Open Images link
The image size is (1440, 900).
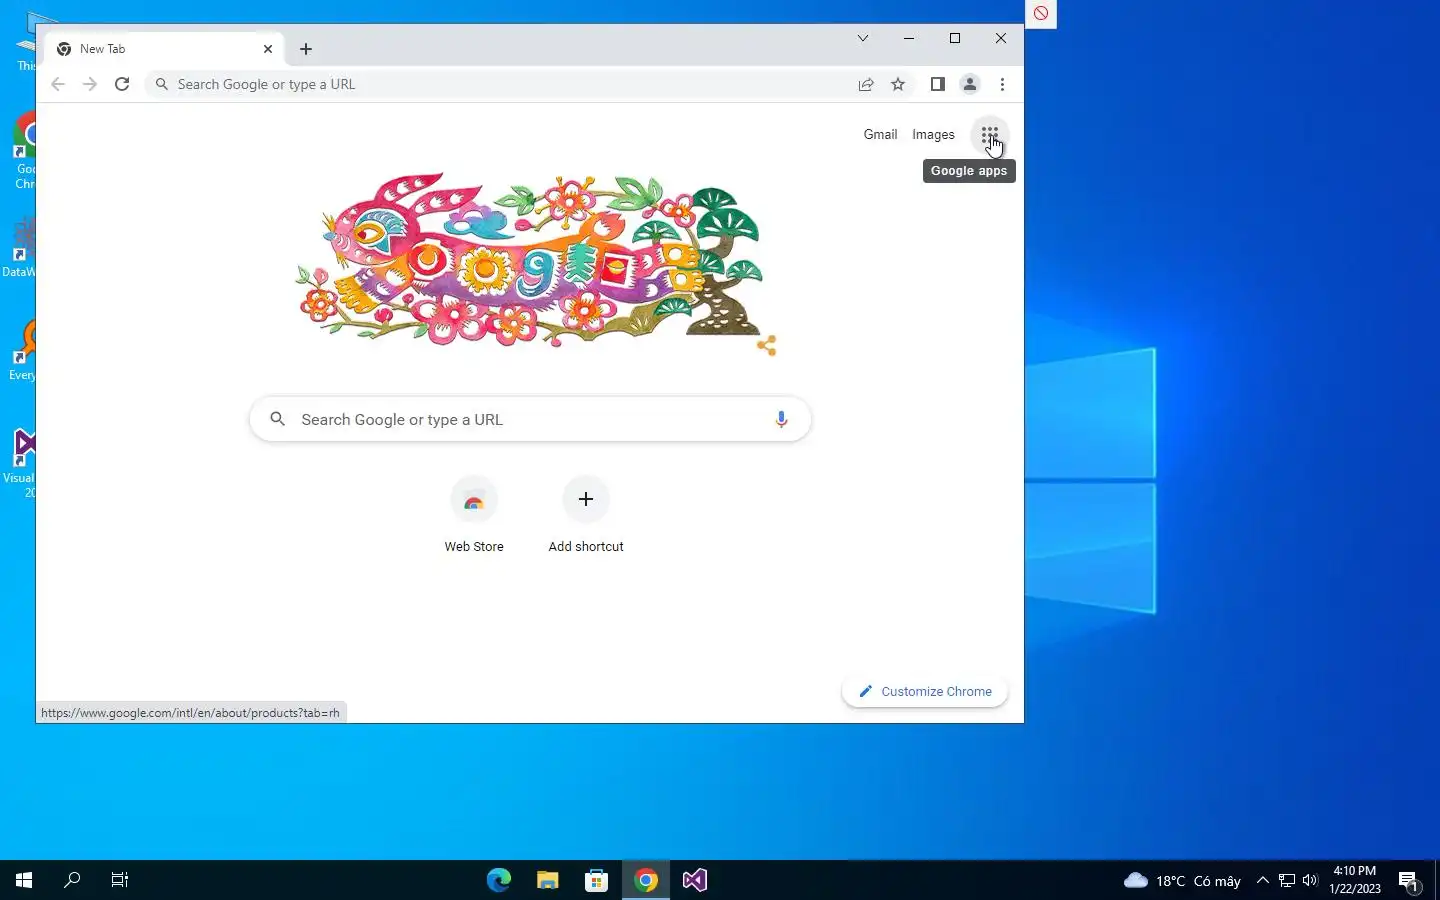click(933, 134)
